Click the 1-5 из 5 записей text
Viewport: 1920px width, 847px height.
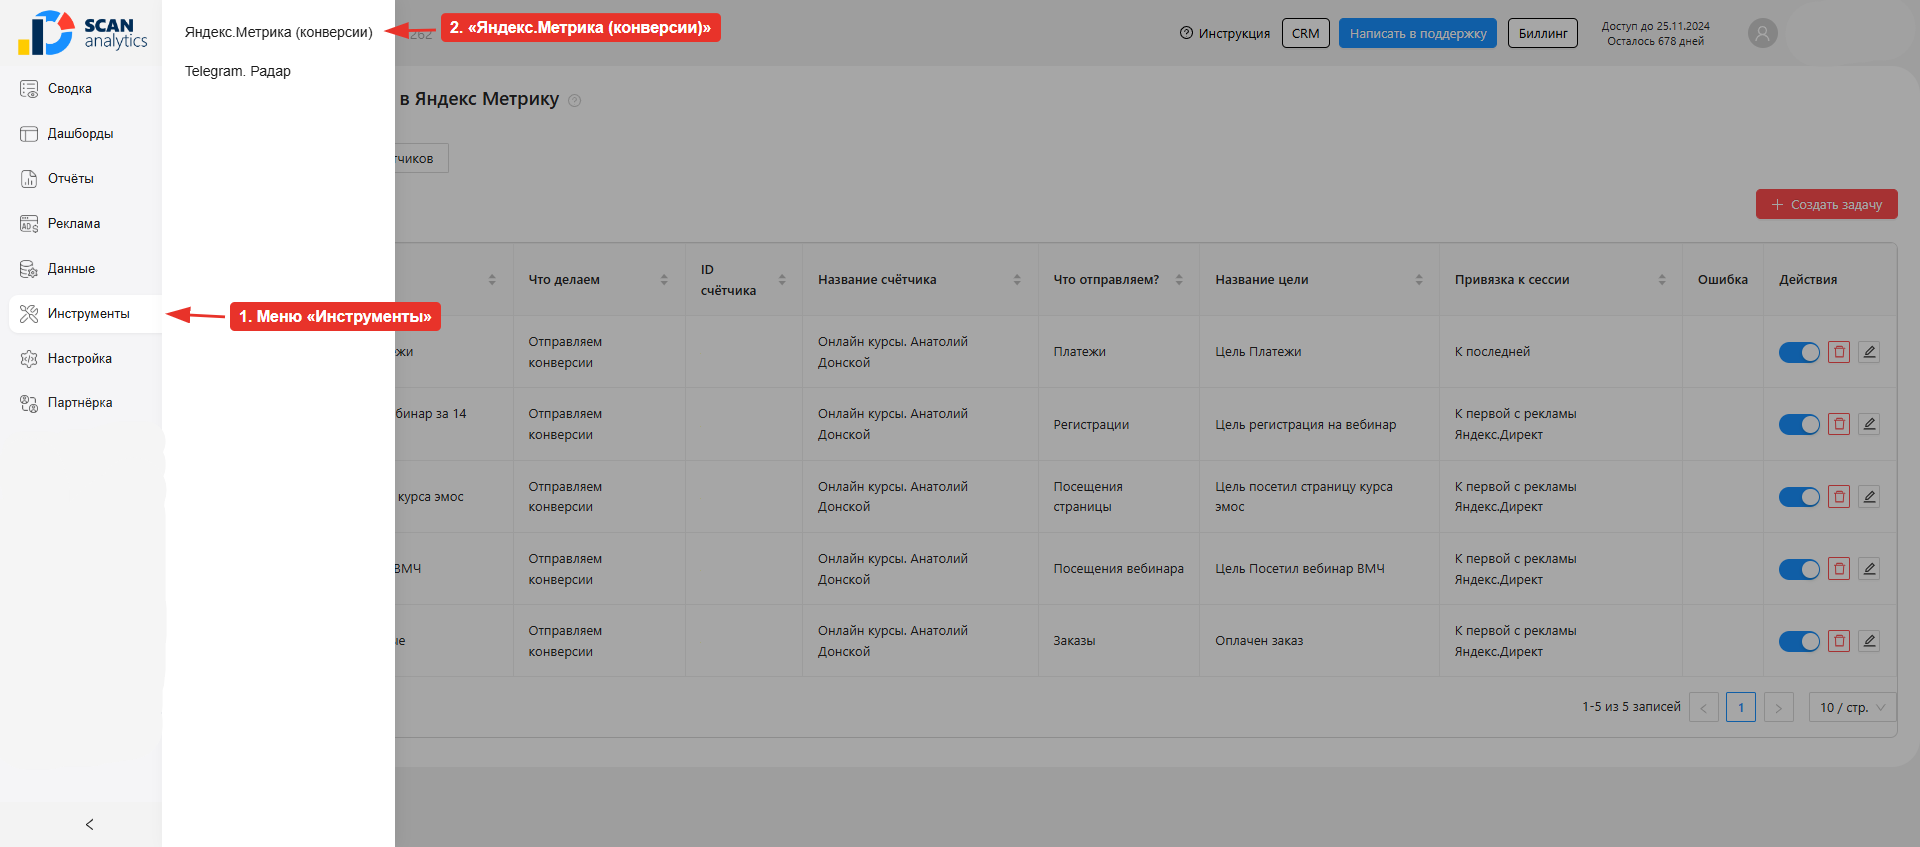click(1631, 707)
